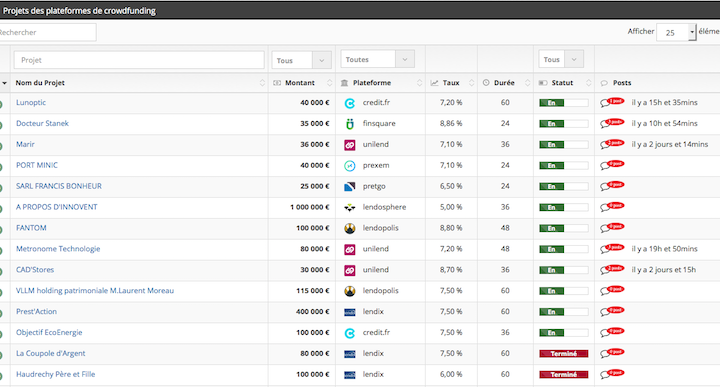The width and height of the screenshot is (720, 387).
Task: Click the Posts column header
Action: [x=622, y=83]
